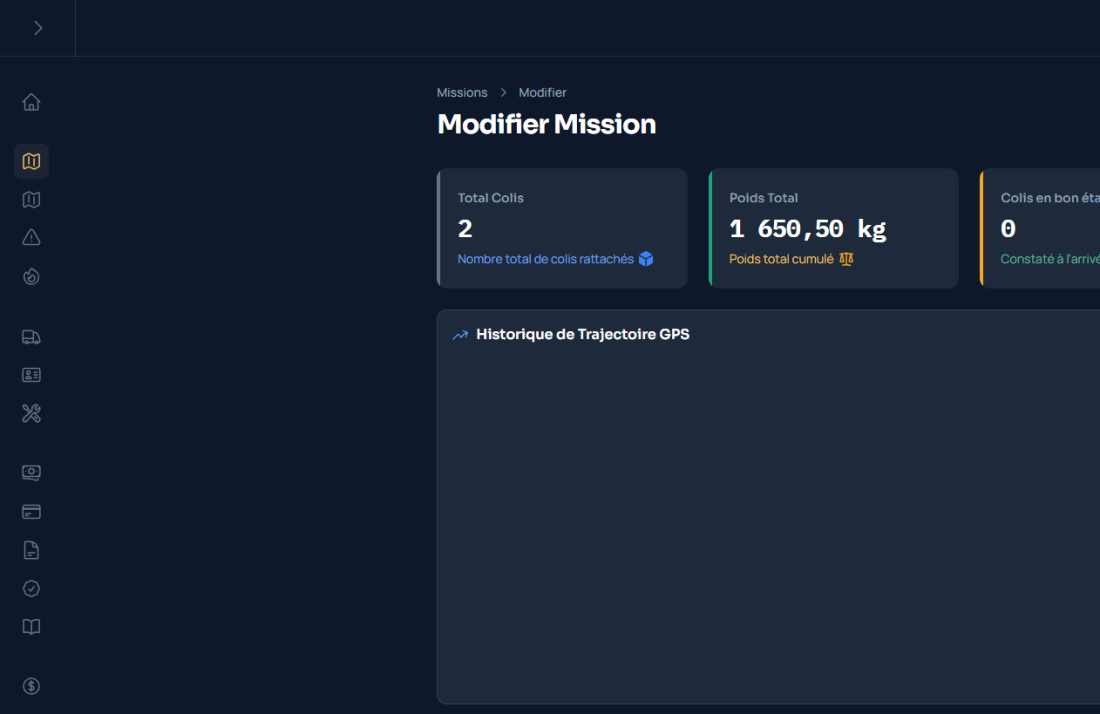Click the Historique de Trajectoire GPS title
Image resolution: width=1100 pixels, height=714 pixels.
582,335
